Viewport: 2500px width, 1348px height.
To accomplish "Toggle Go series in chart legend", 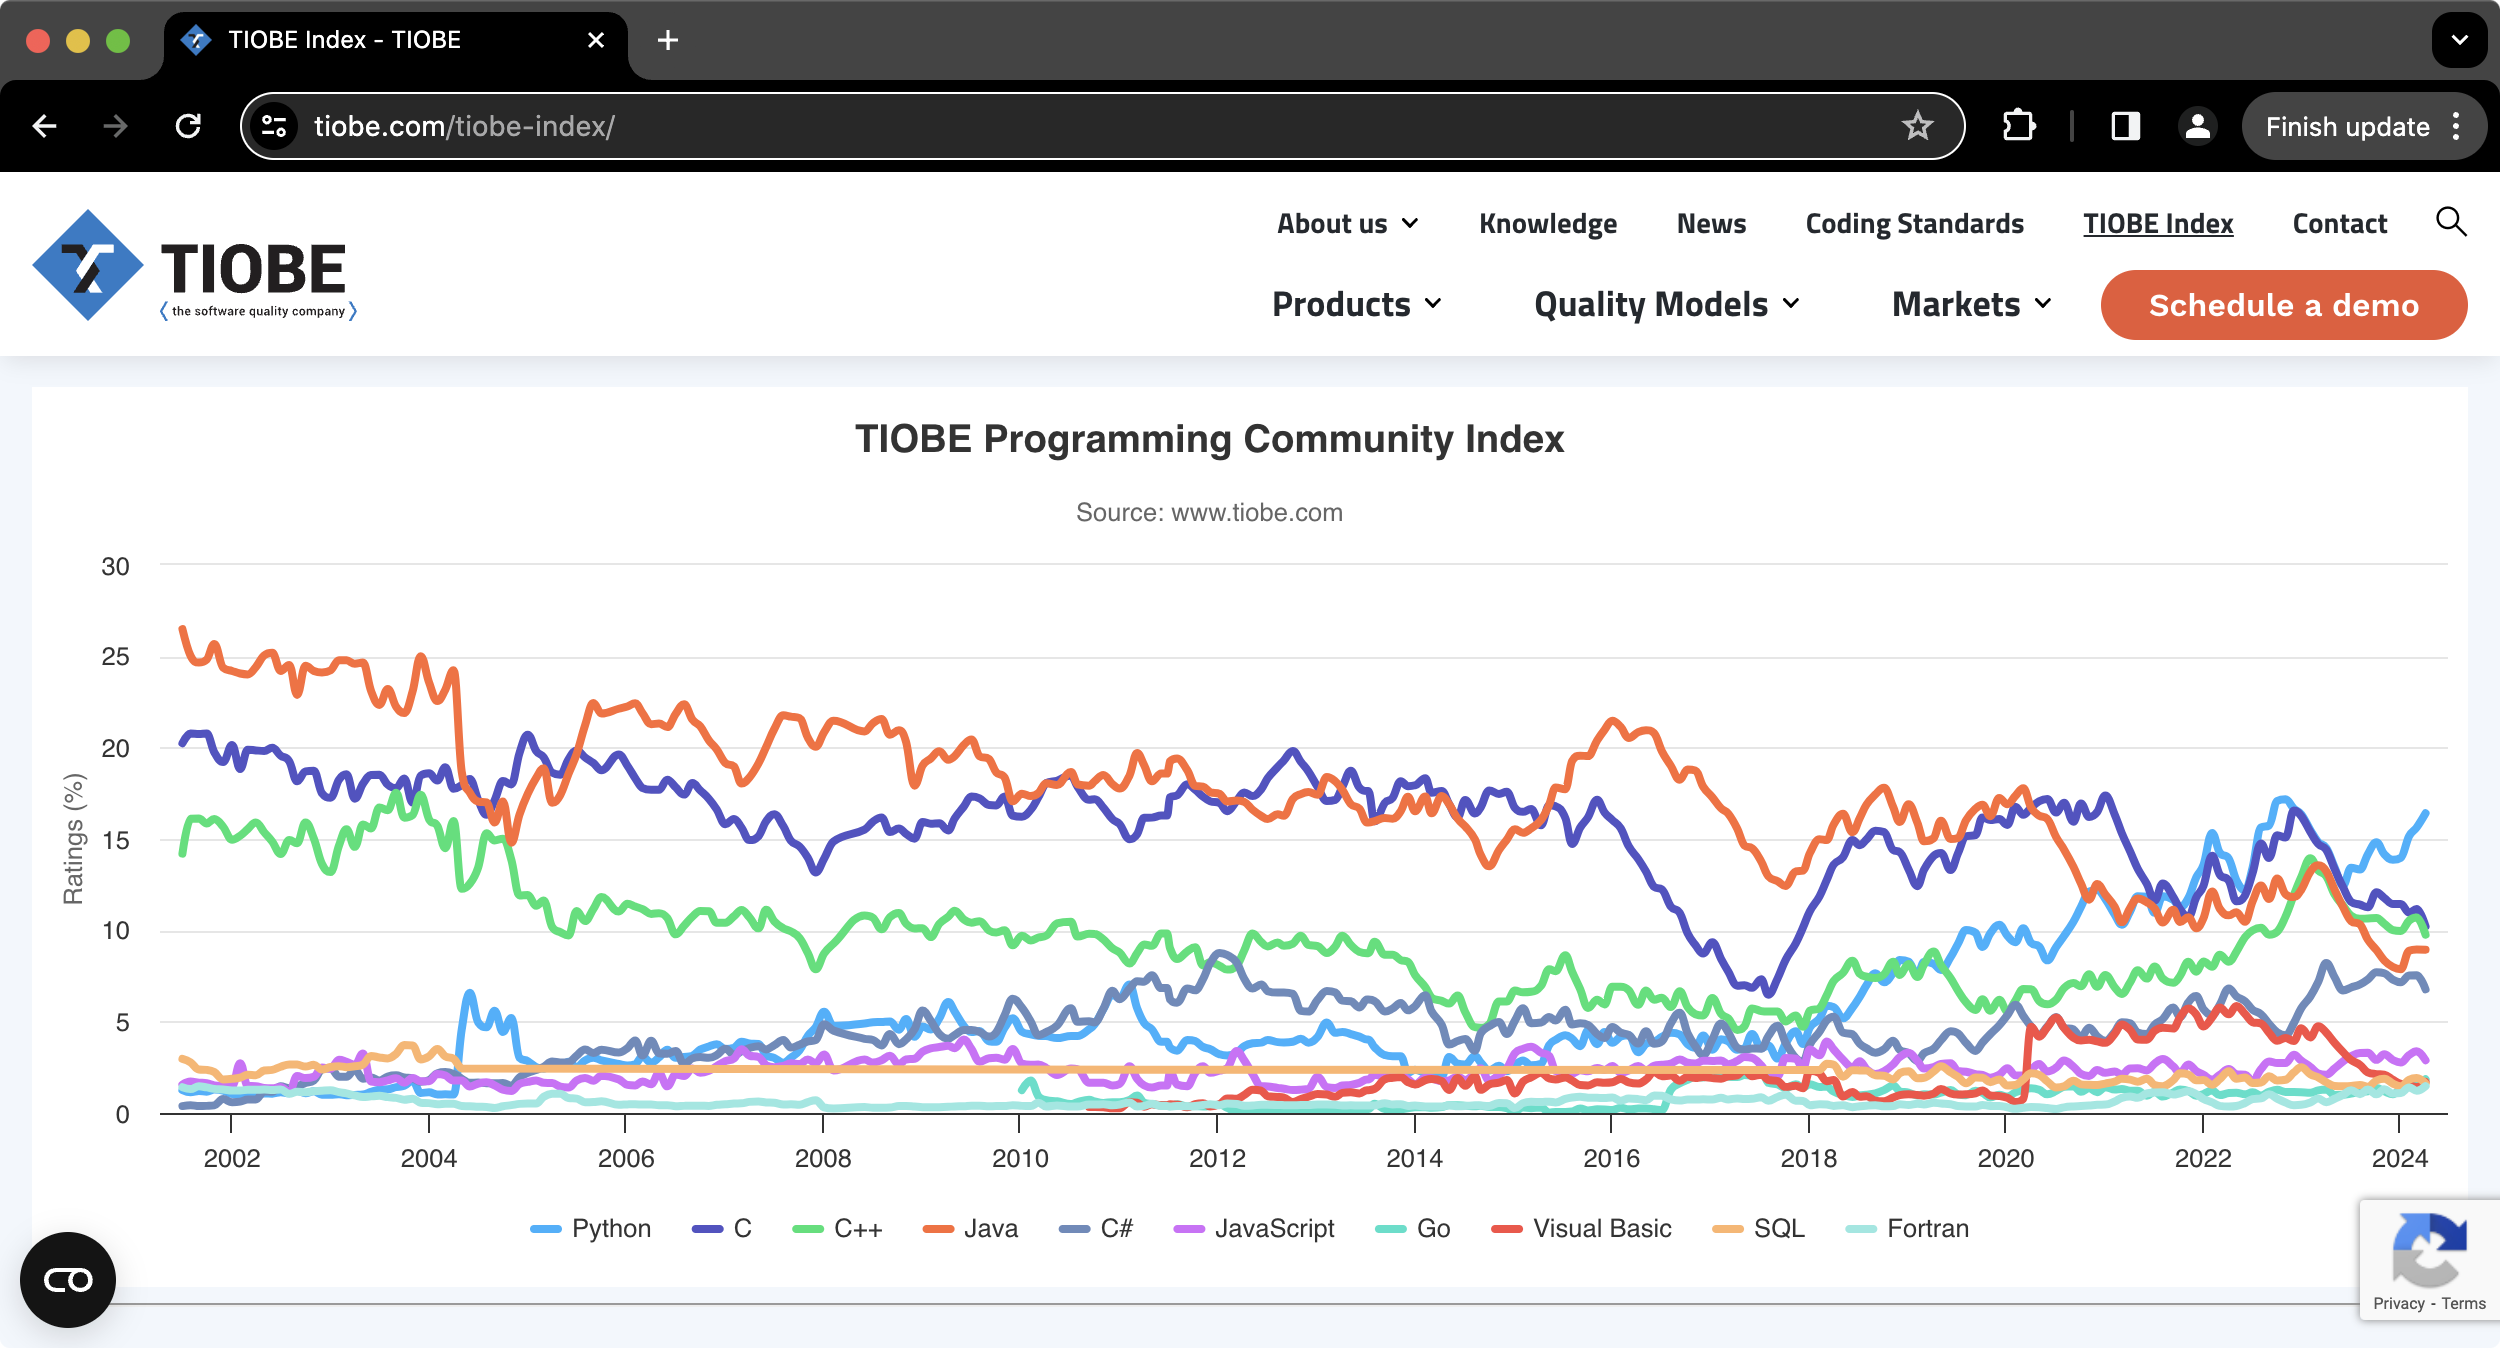I will [x=1413, y=1228].
